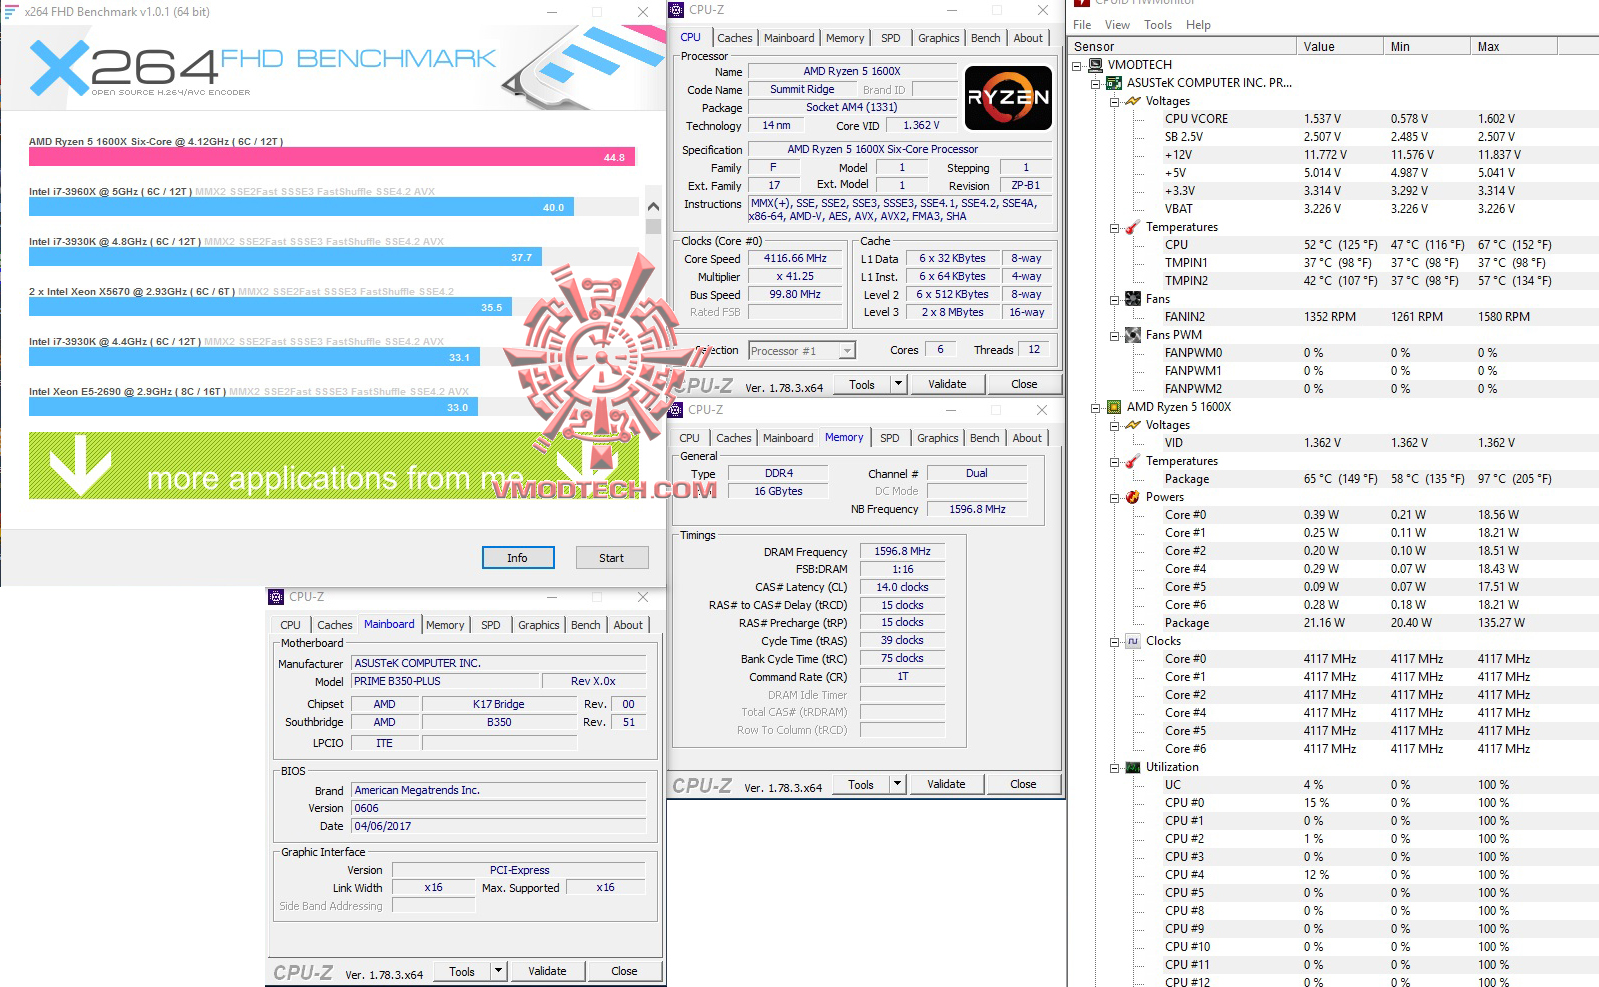Collapse the Fans PWM node
Viewport: 1599px width, 987px height.
pyautogui.click(x=1115, y=336)
